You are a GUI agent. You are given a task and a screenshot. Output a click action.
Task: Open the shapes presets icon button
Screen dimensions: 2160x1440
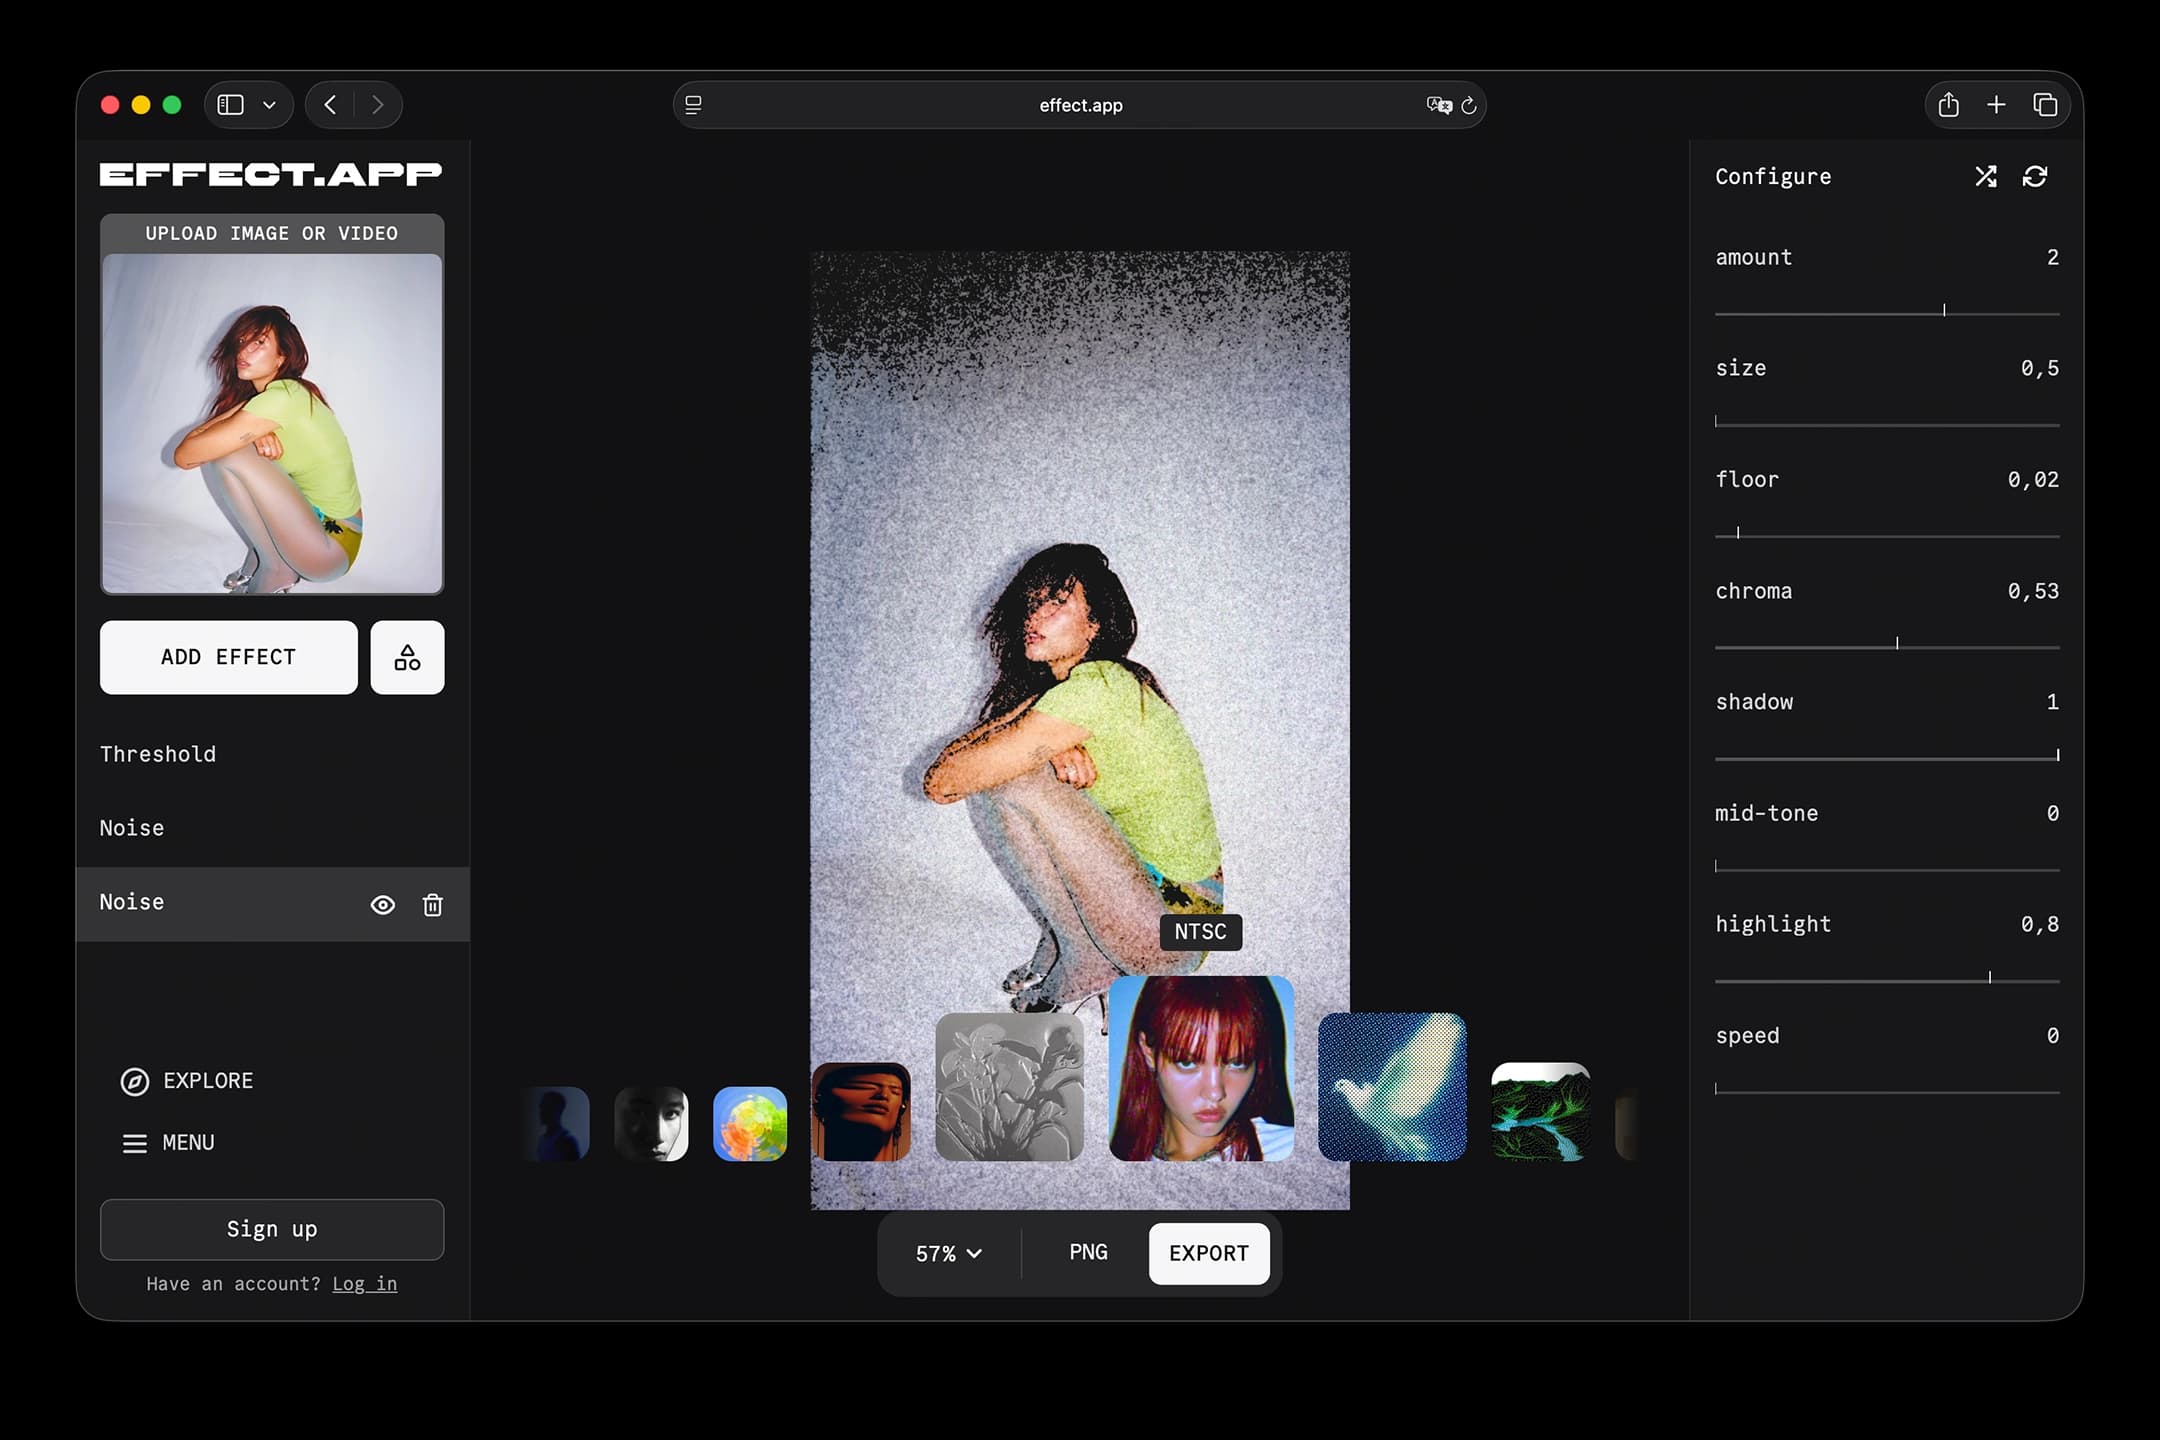point(407,658)
